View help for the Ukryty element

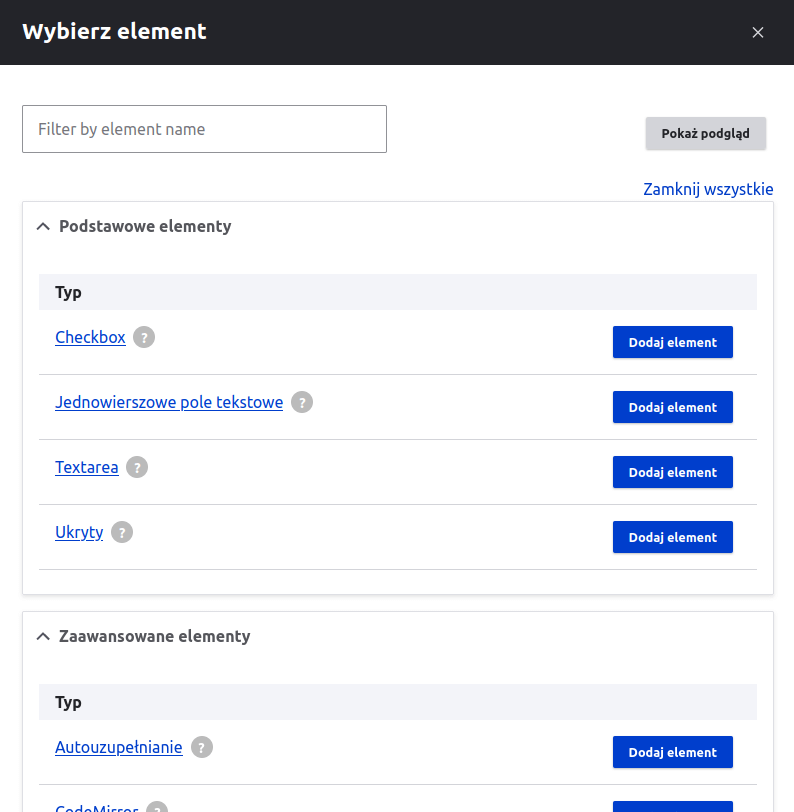coord(121,532)
